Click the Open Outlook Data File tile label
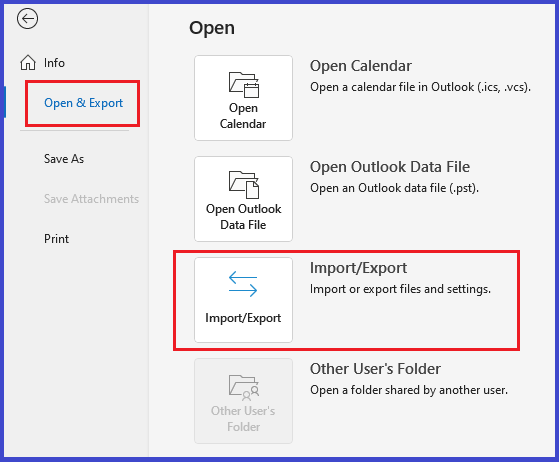 coord(243,217)
